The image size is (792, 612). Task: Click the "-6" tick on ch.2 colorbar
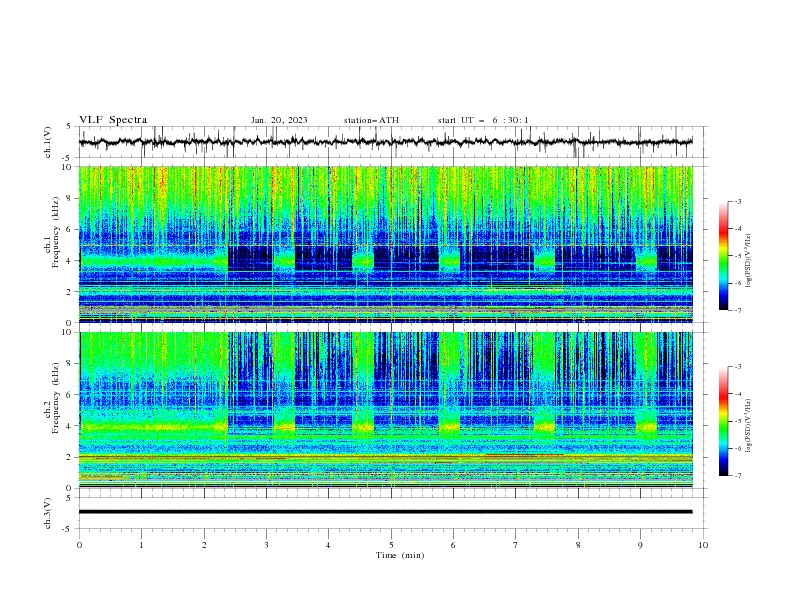tap(738, 448)
